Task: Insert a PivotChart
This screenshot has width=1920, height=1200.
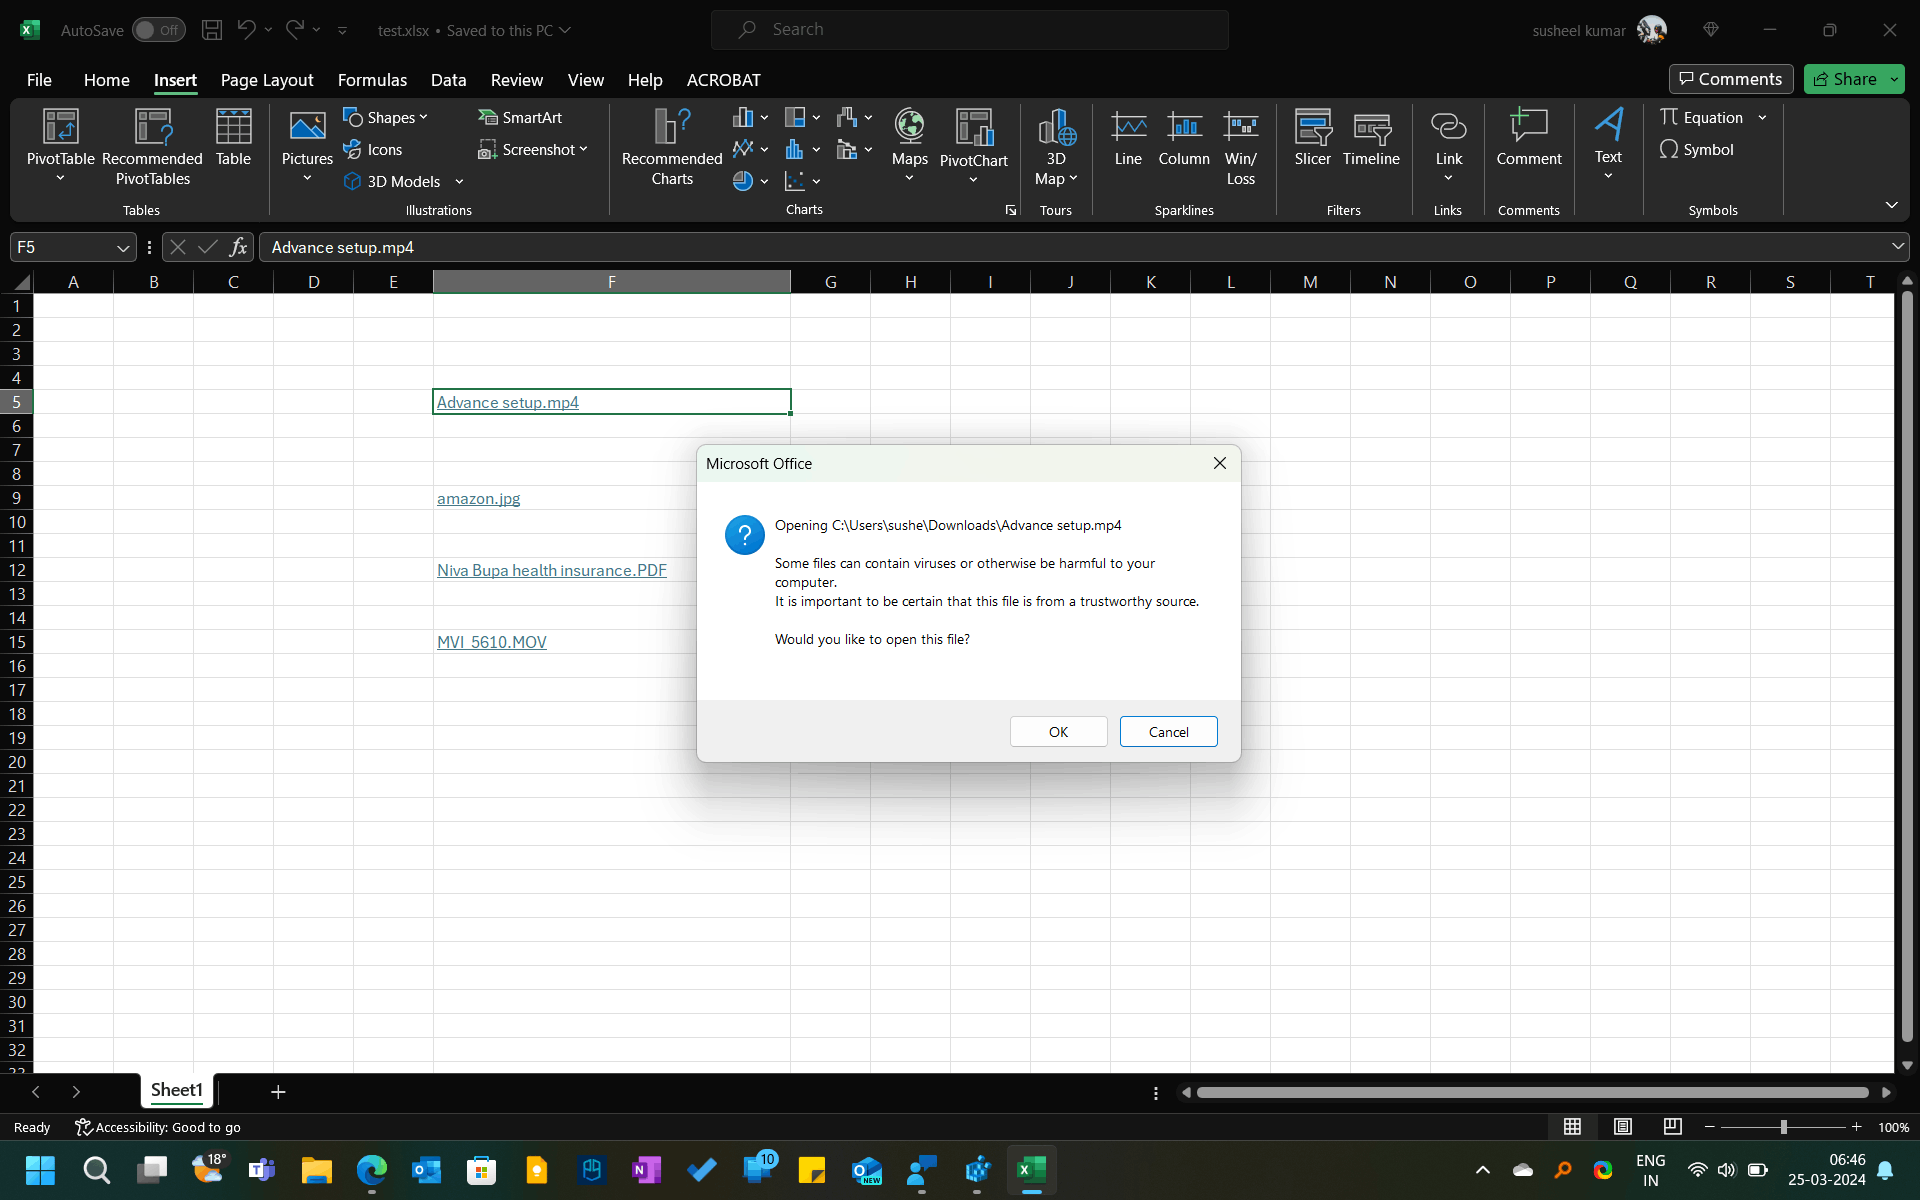Action: tap(973, 140)
